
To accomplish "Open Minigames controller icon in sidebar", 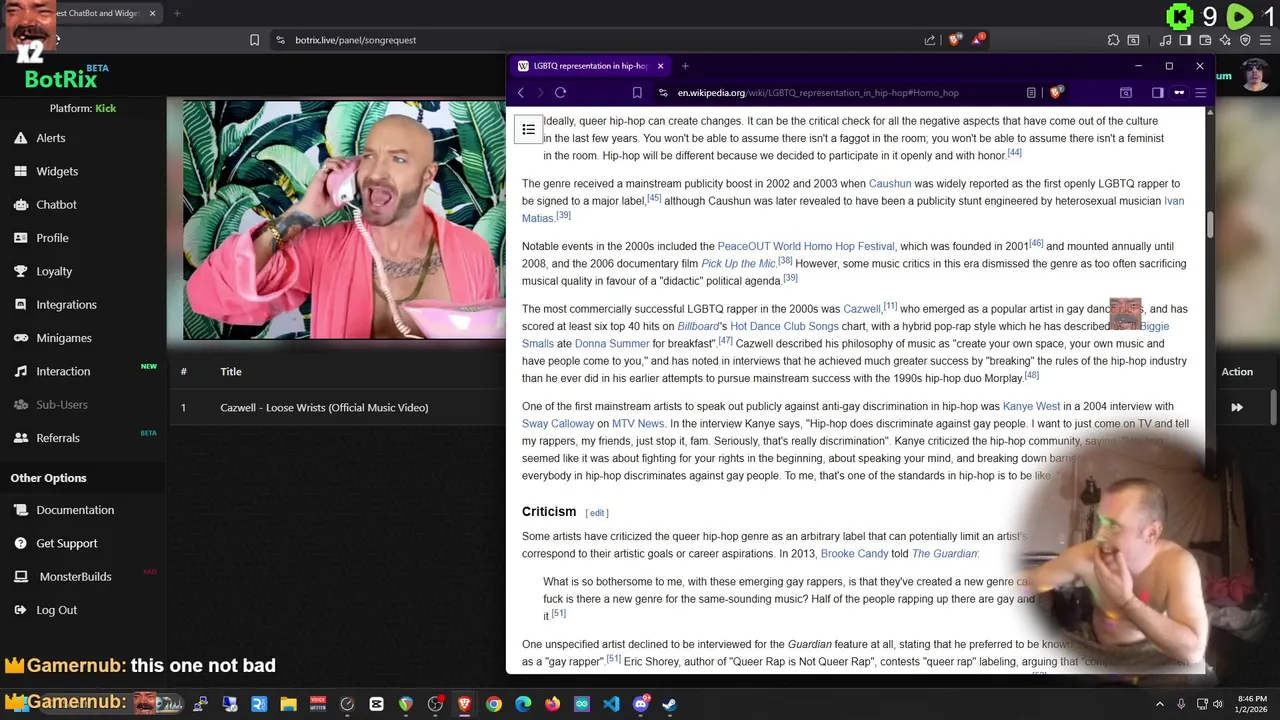I will point(20,338).
